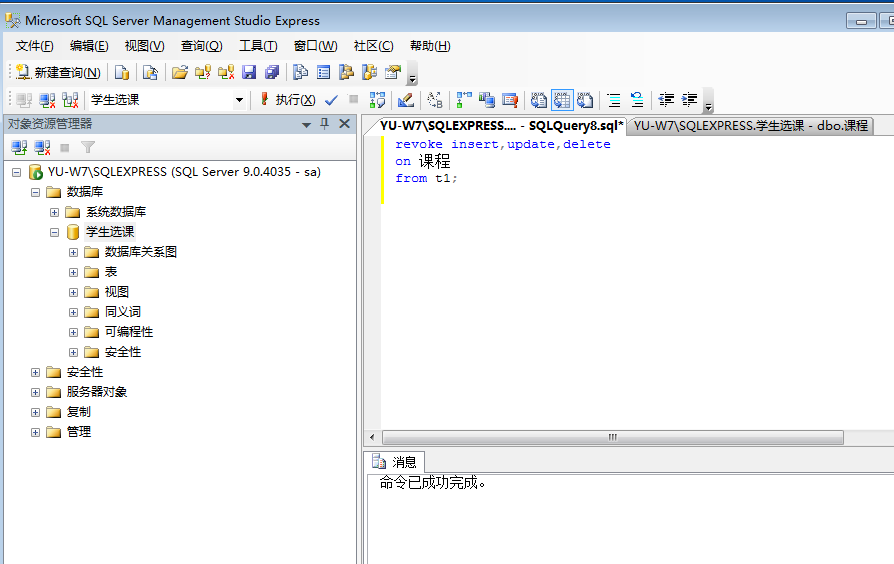The height and width of the screenshot is (564, 894).
Task: Click the 执行(X) execute button
Action: tap(288, 100)
